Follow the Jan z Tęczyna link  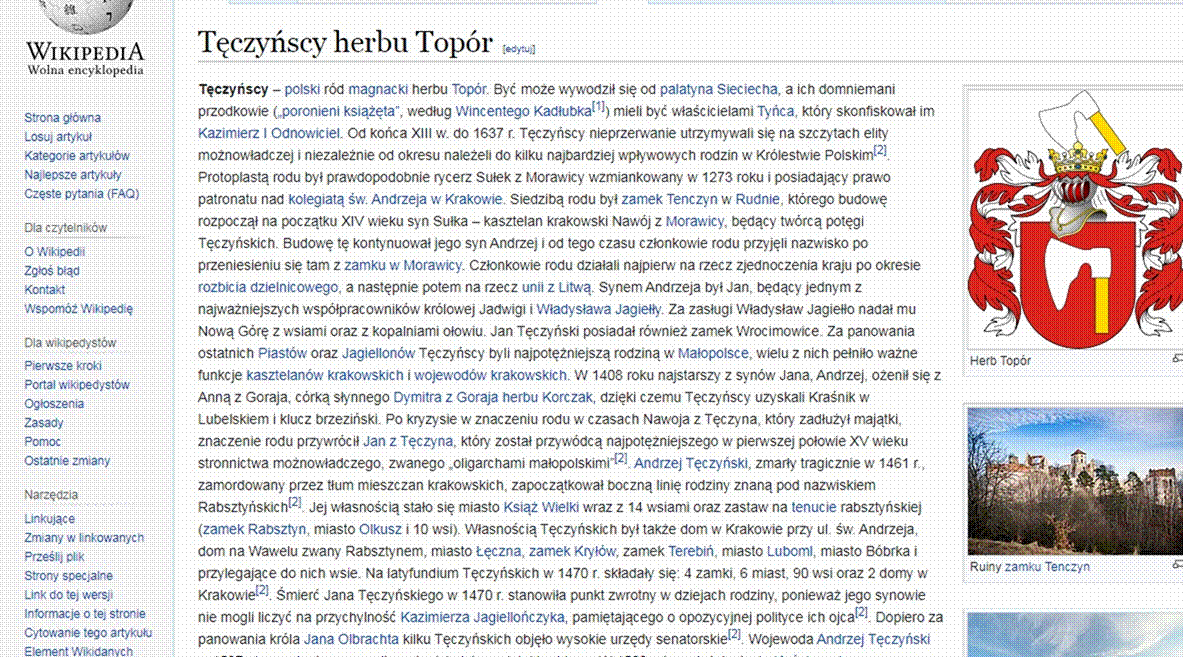pyautogui.click(x=408, y=441)
